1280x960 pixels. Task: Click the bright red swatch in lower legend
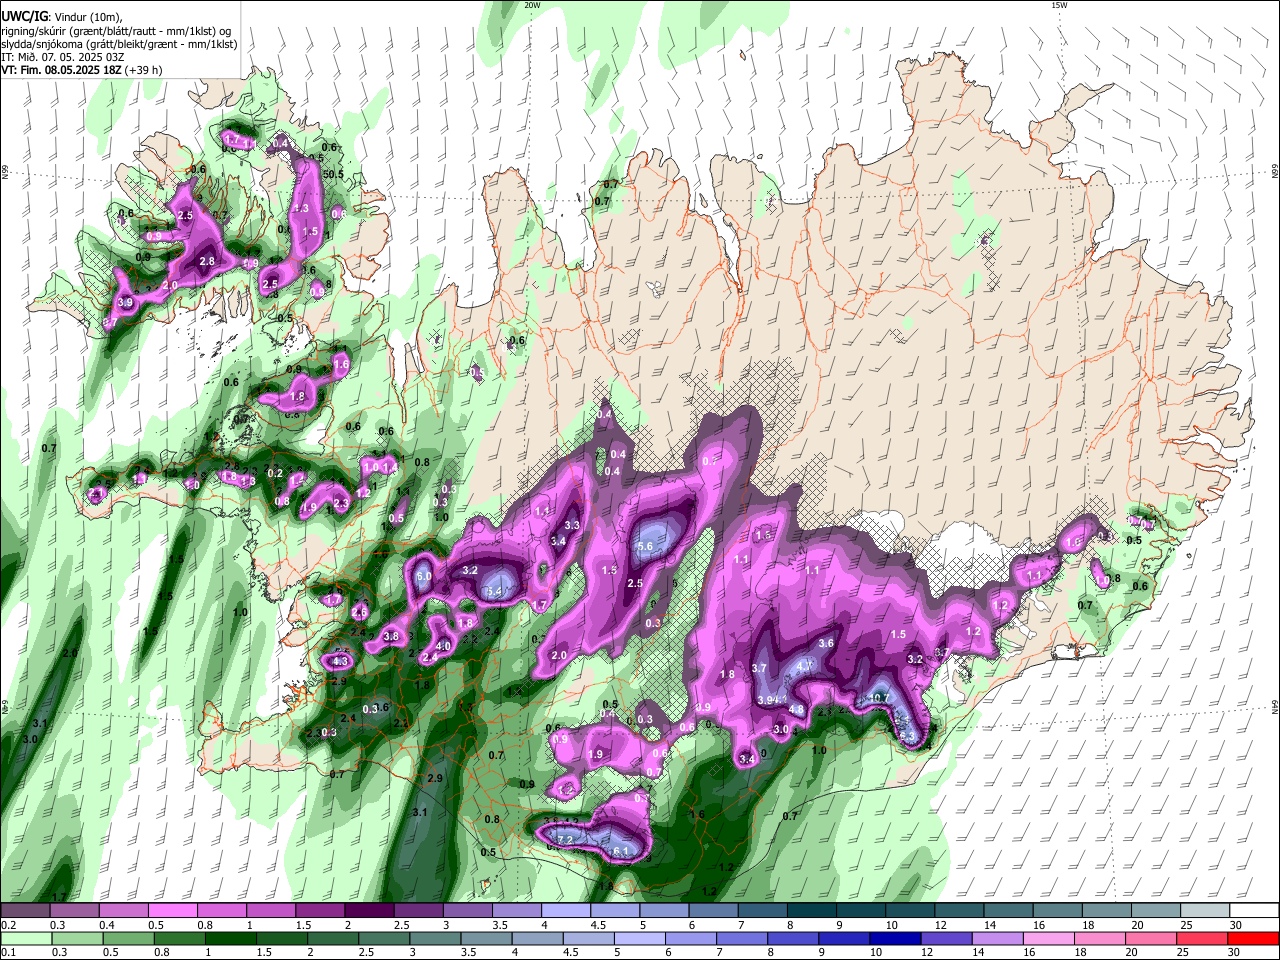1254,938
